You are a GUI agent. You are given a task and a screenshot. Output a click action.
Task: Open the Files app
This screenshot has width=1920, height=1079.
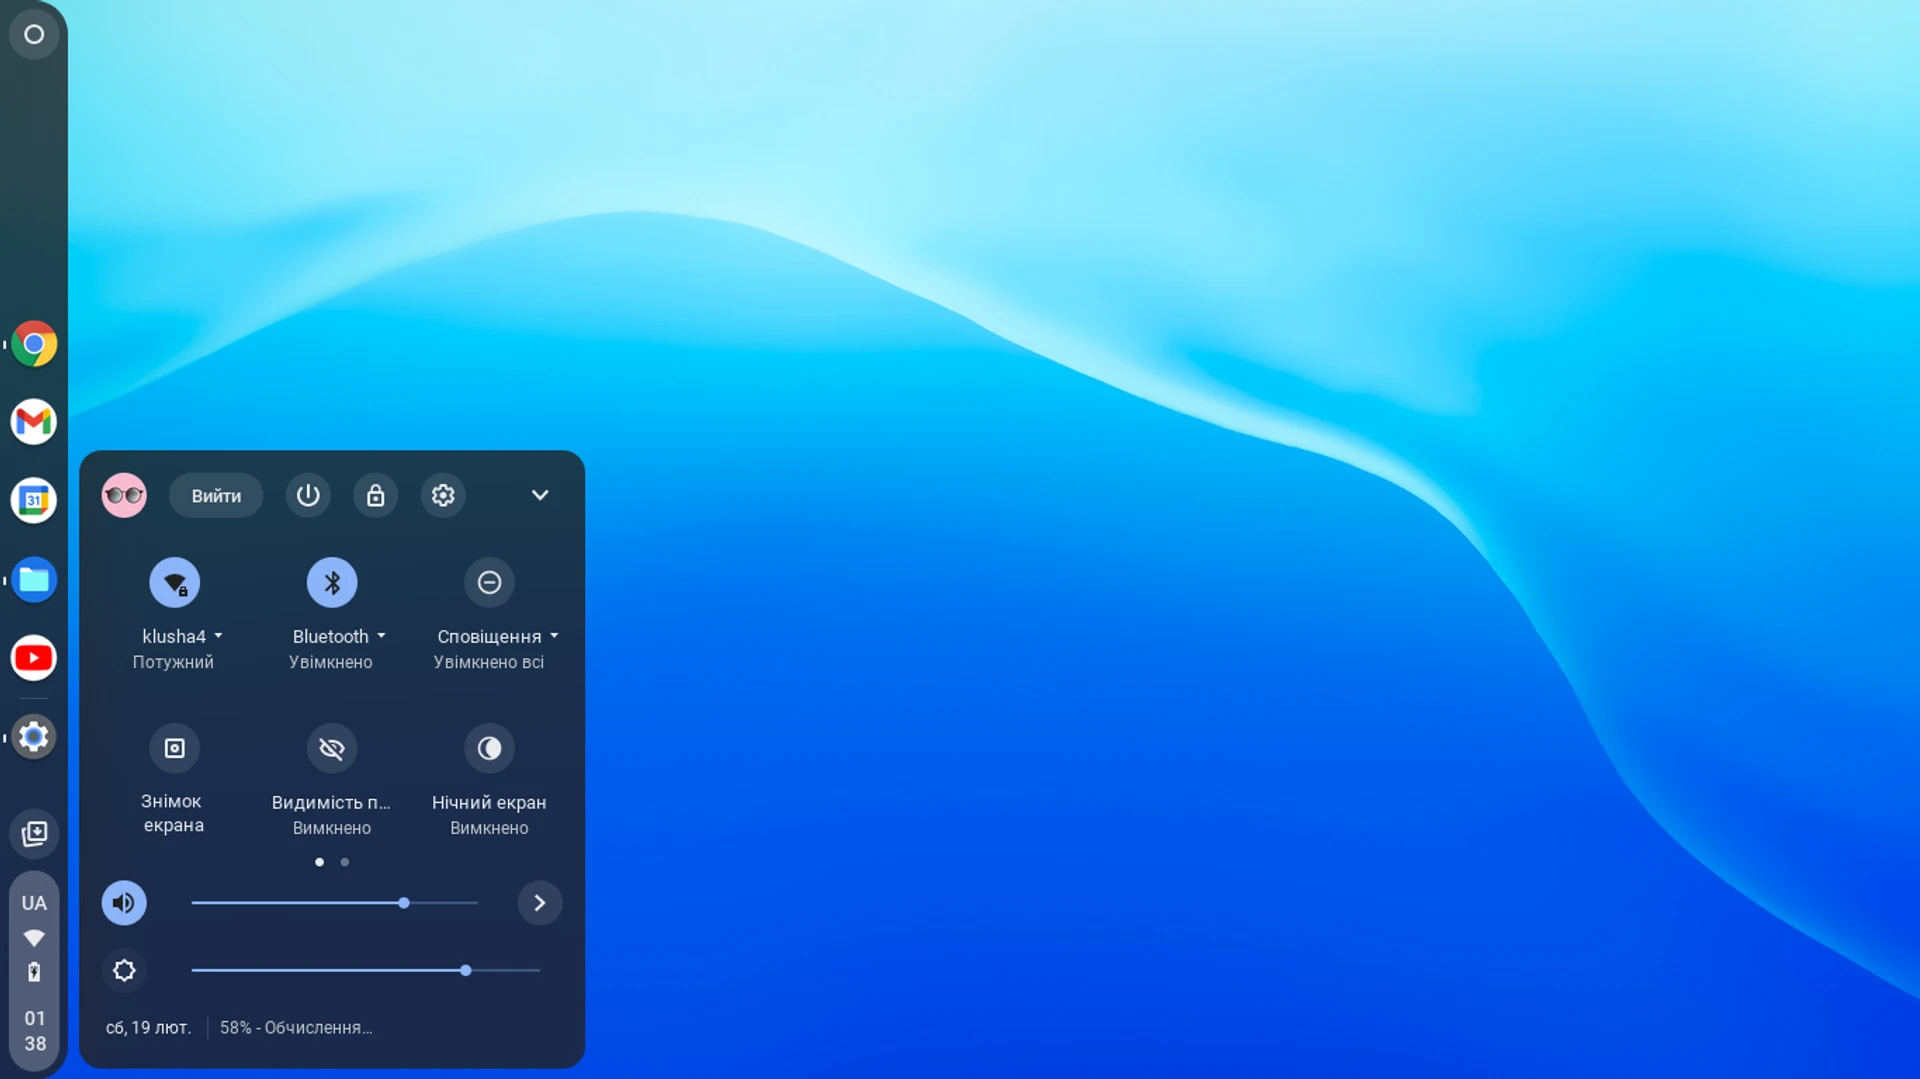point(33,579)
